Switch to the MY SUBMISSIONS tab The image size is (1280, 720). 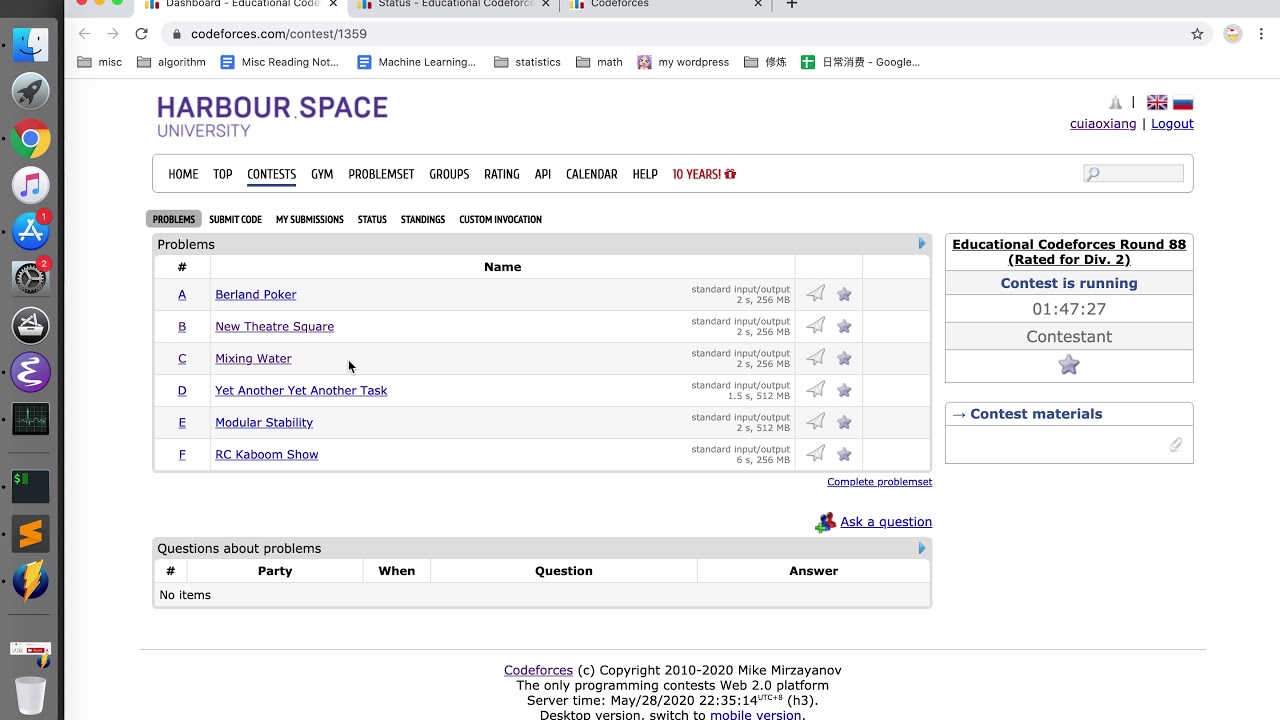(x=310, y=219)
